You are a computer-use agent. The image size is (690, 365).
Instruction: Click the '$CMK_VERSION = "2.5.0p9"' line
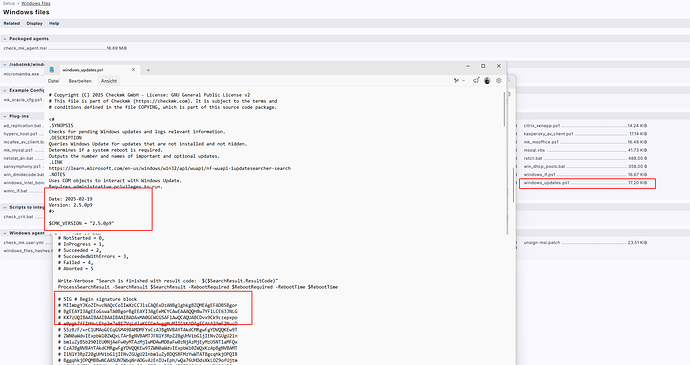click(x=81, y=223)
